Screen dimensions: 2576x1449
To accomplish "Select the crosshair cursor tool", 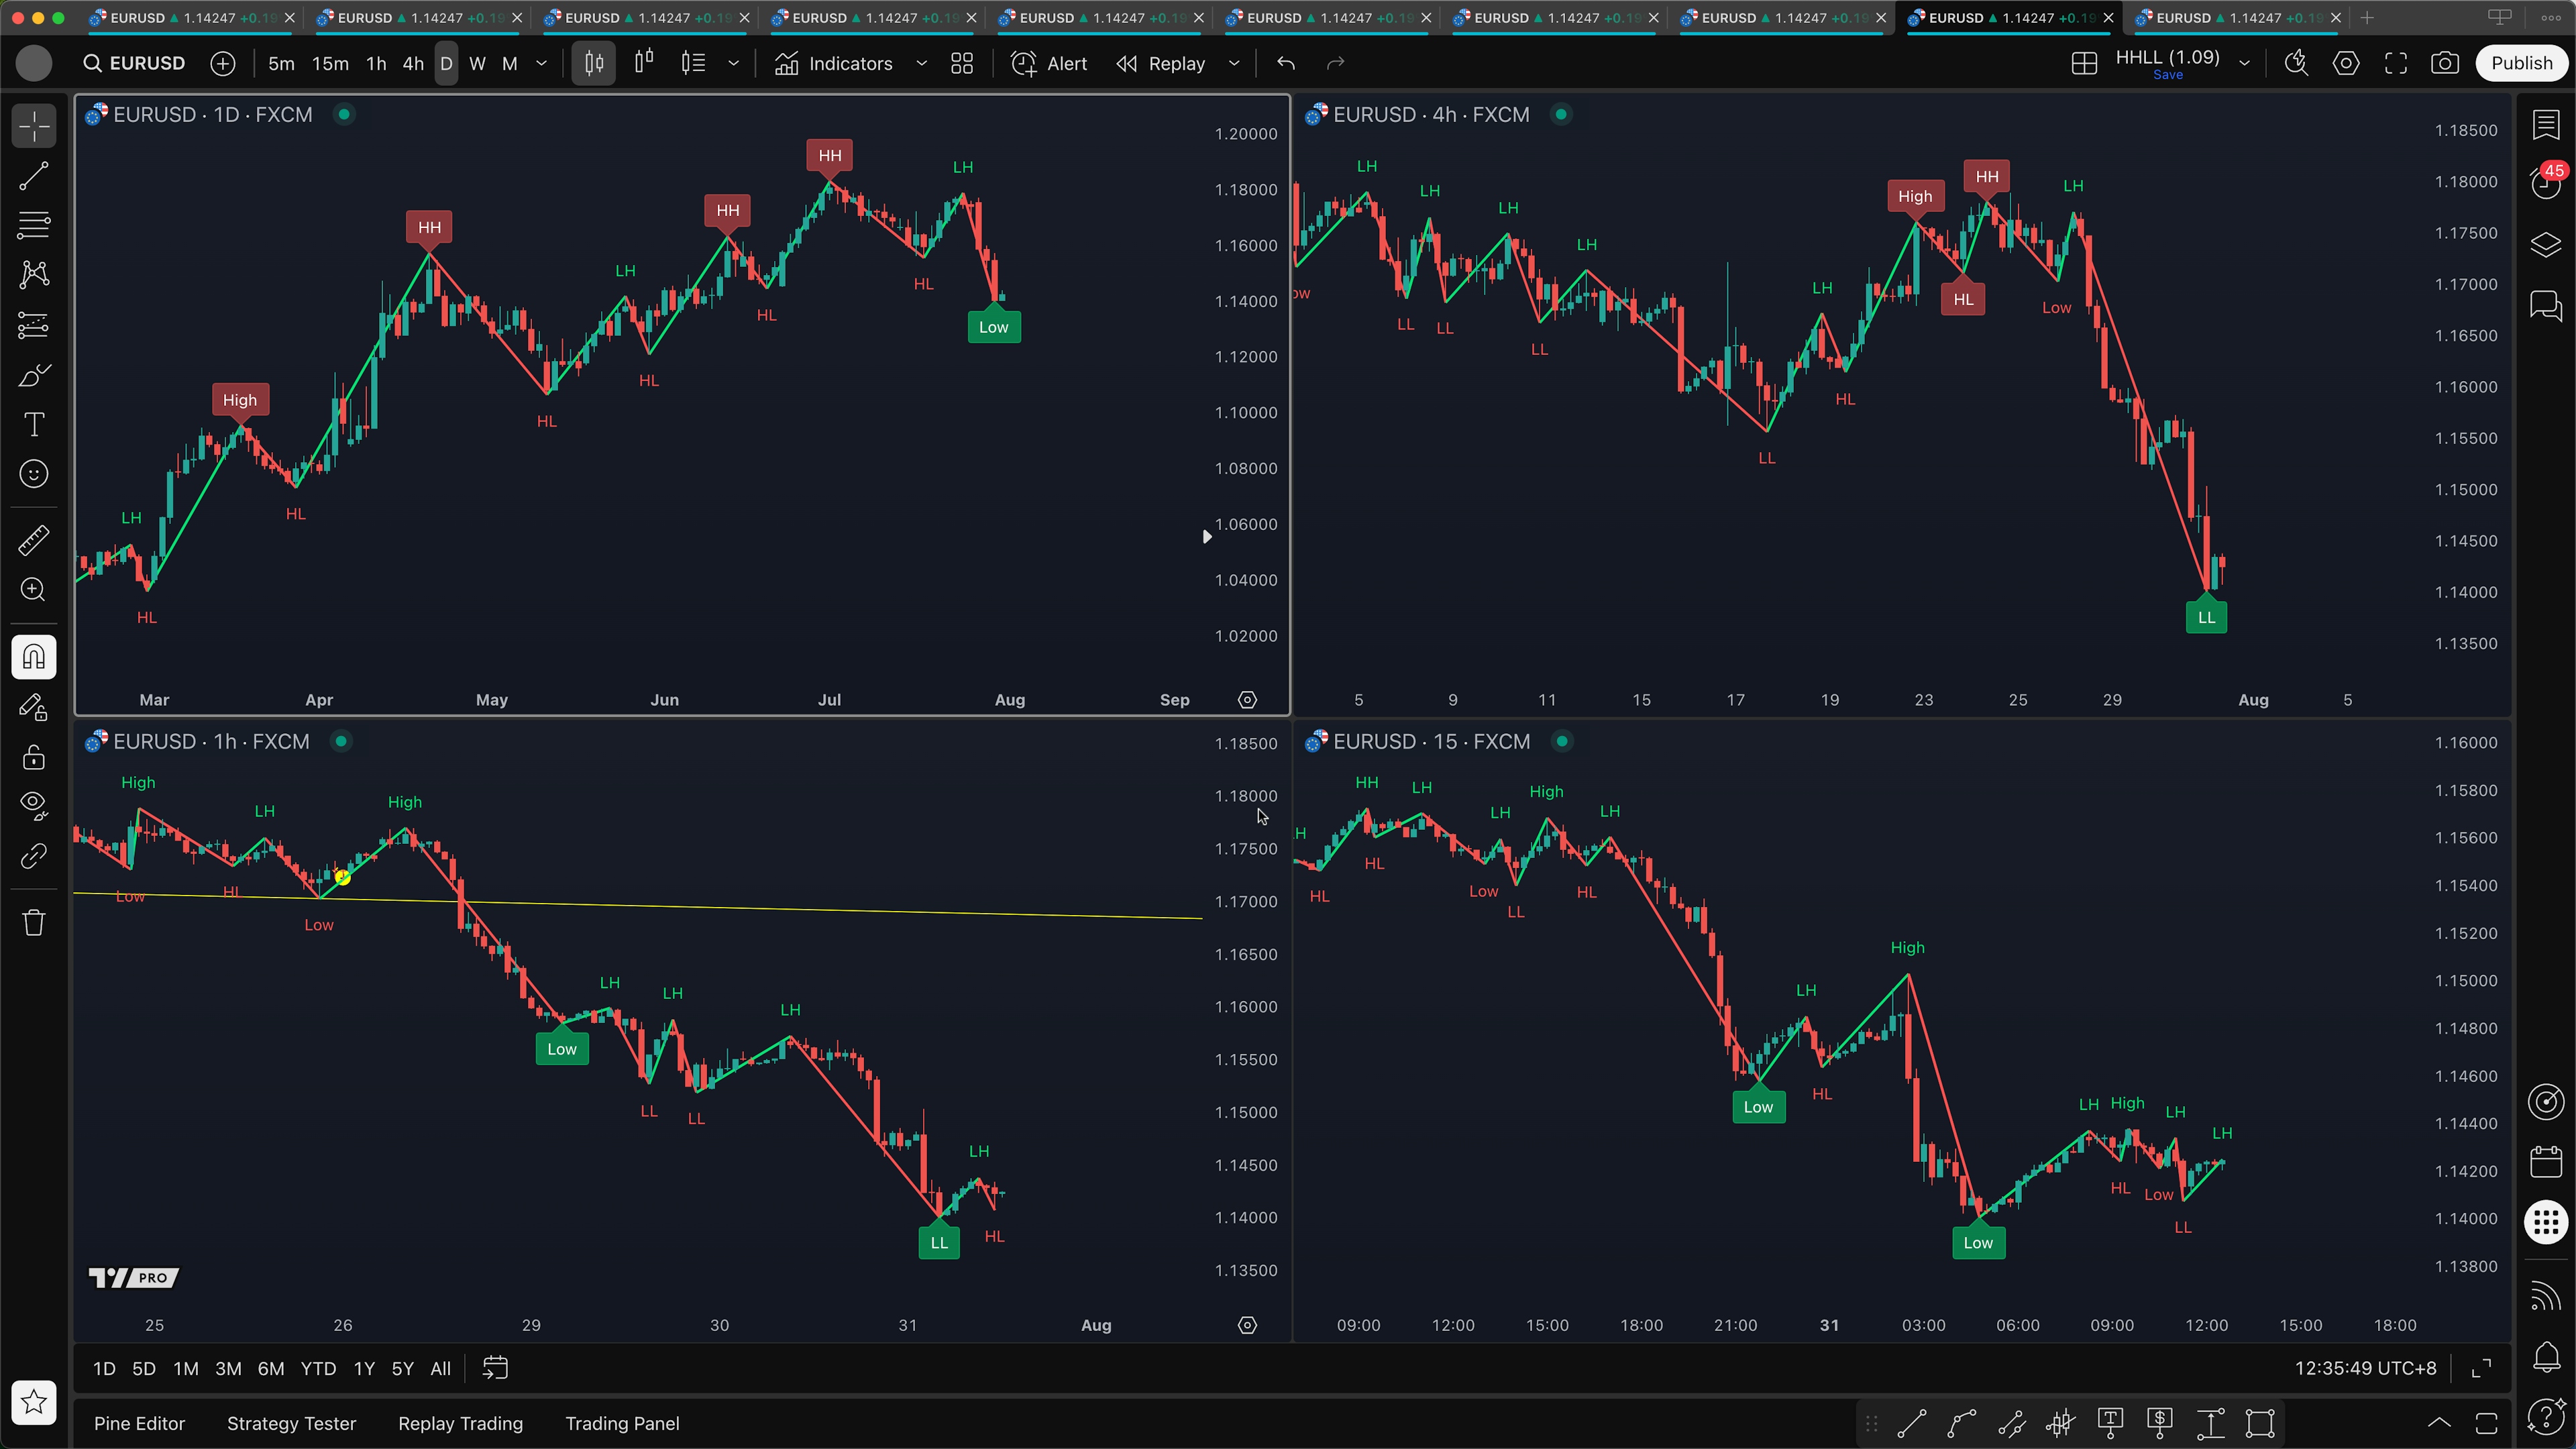I will click(34, 127).
